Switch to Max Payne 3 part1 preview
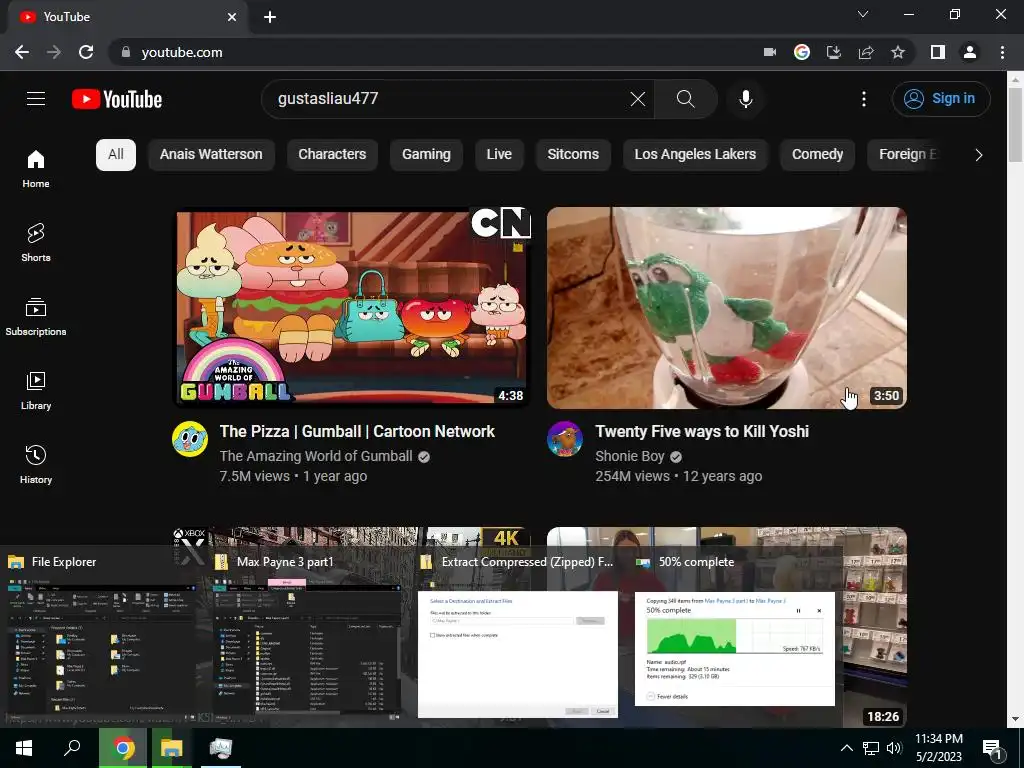 (307, 635)
